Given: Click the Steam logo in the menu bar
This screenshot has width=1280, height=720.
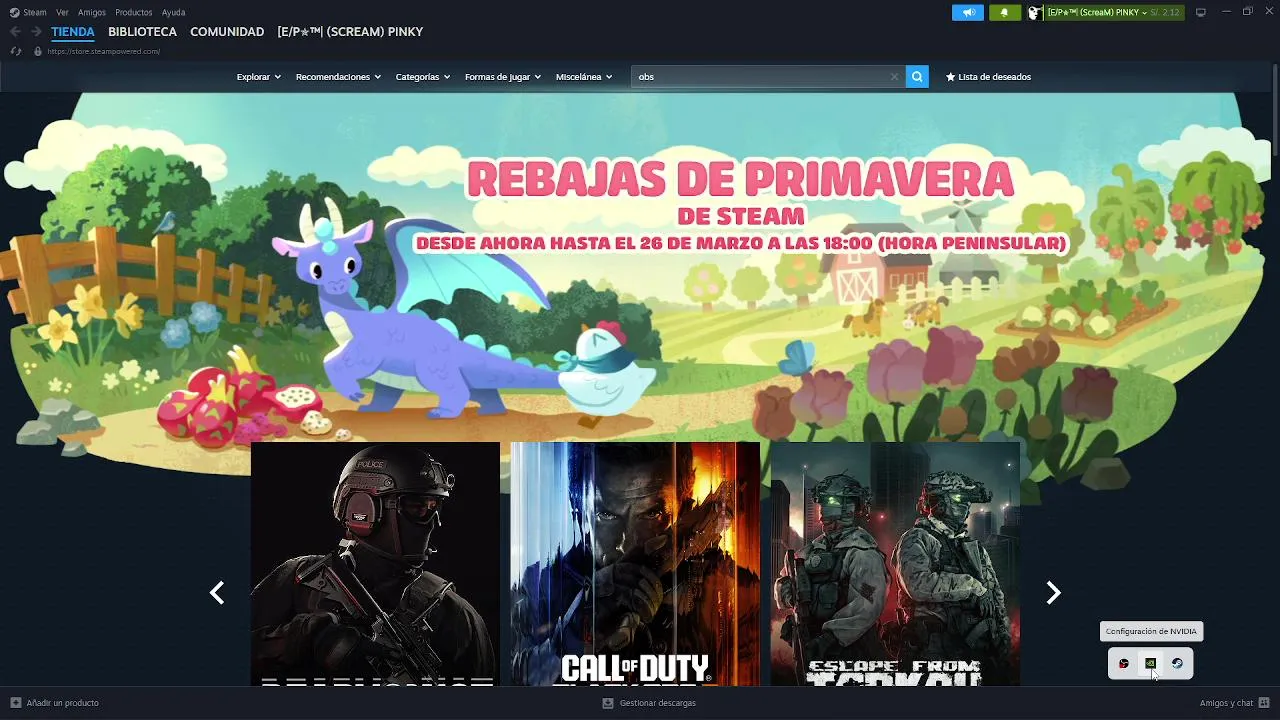Looking at the screenshot, I should (14, 12).
